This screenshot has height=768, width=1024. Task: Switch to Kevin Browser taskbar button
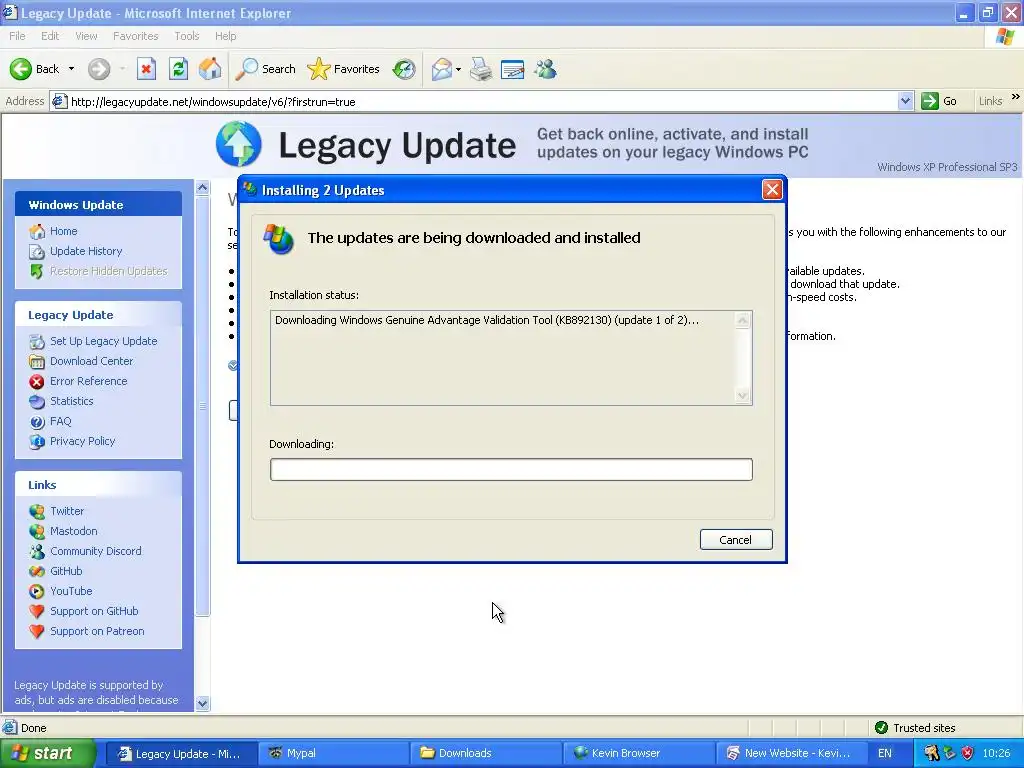[638, 753]
